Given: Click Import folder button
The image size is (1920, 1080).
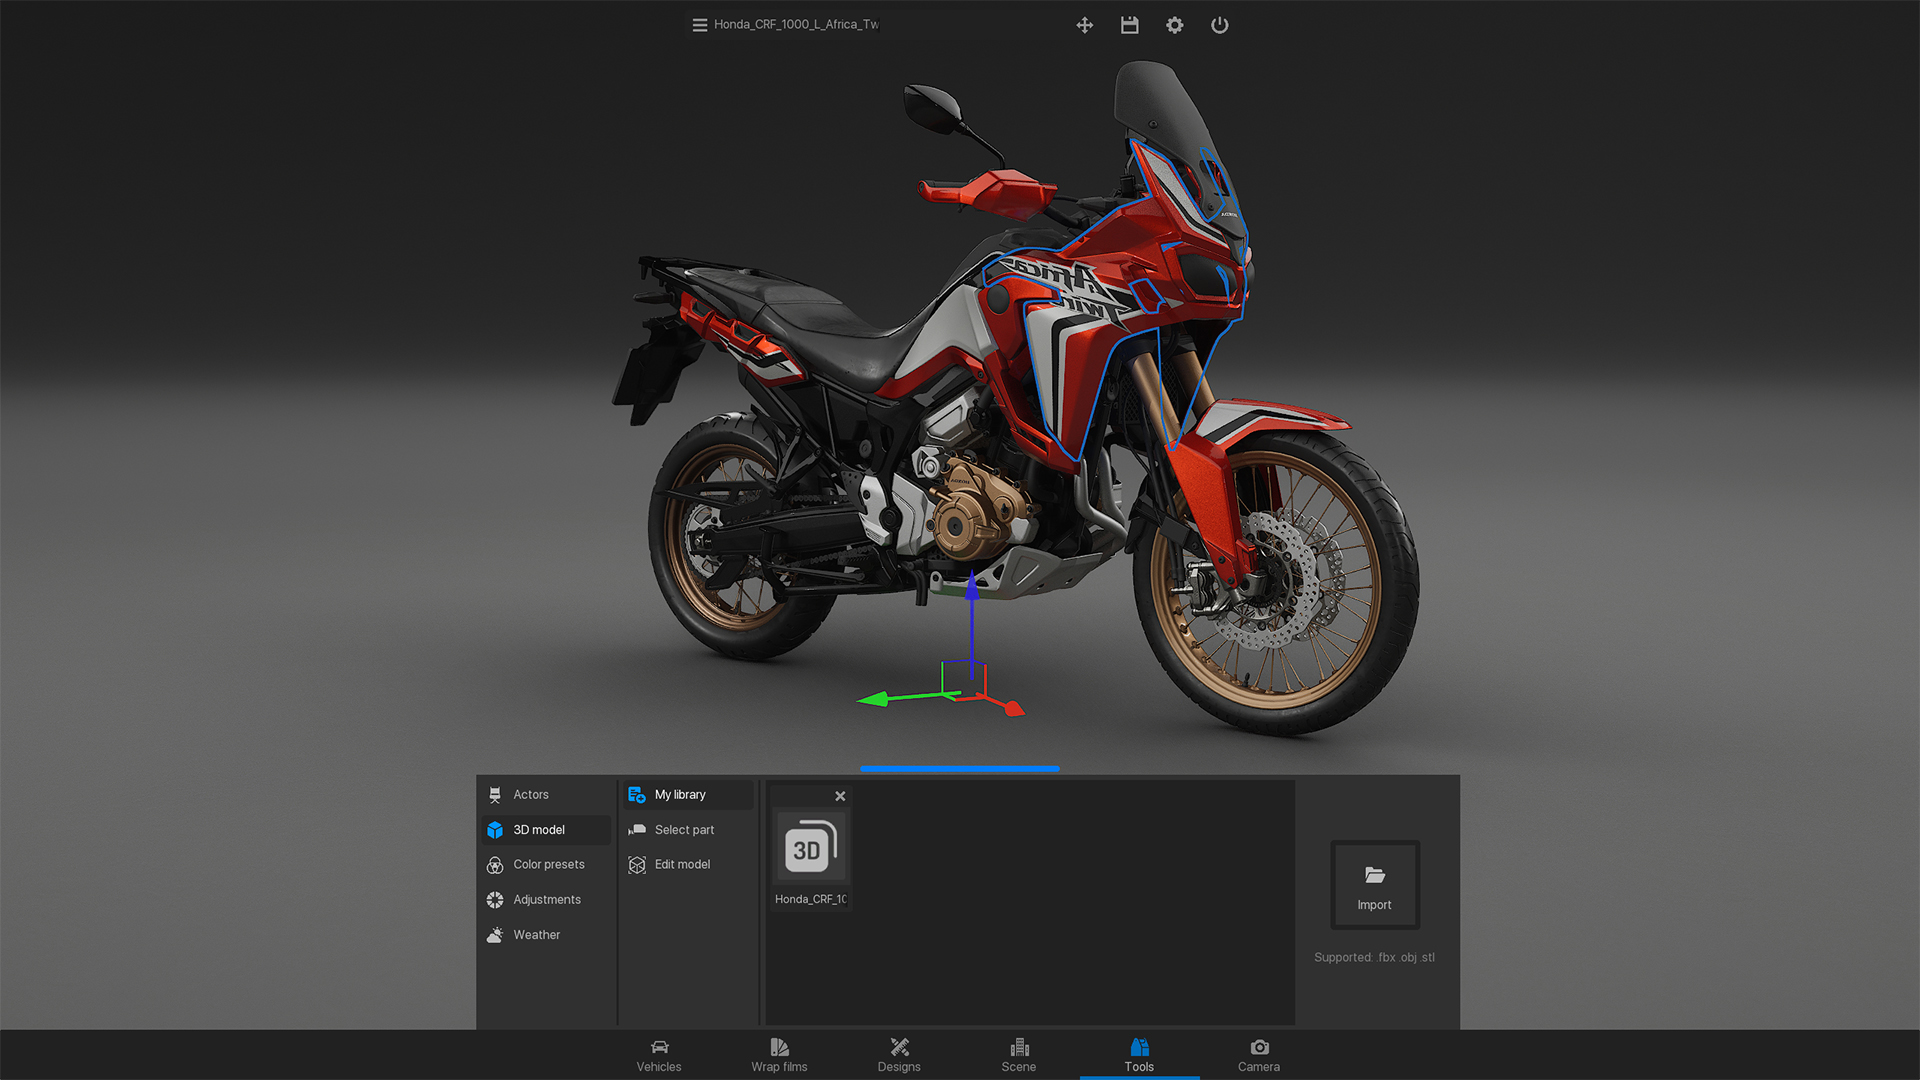Looking at the screenshot, I should click(x=1375, y=885).
